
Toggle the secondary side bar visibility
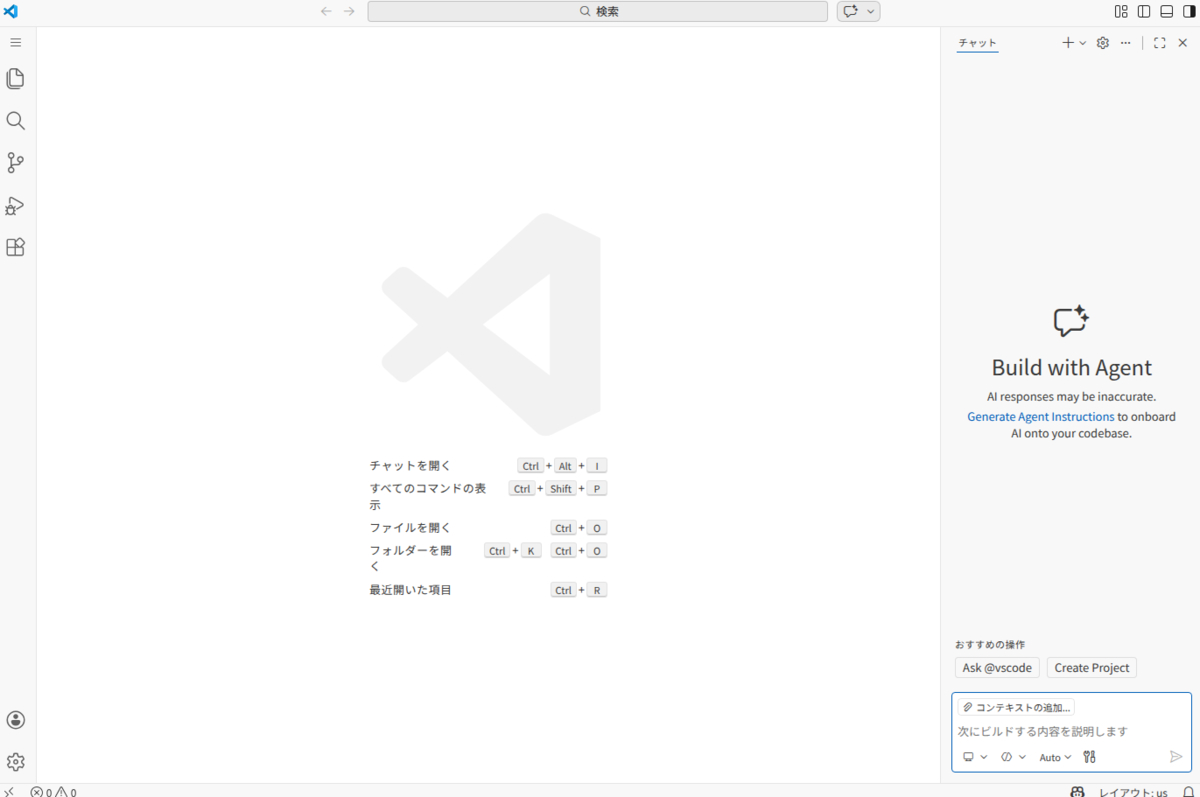(1189, 11)
